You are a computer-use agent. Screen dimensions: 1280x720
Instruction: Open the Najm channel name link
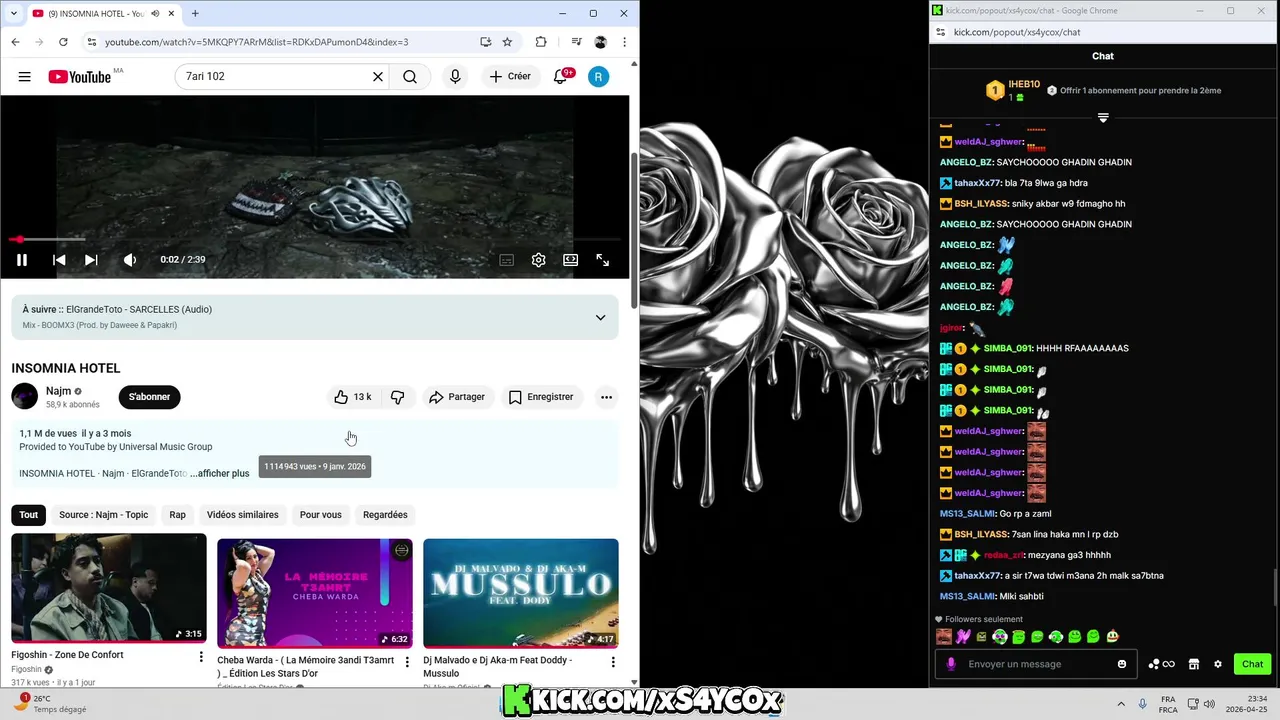point(58,391)
